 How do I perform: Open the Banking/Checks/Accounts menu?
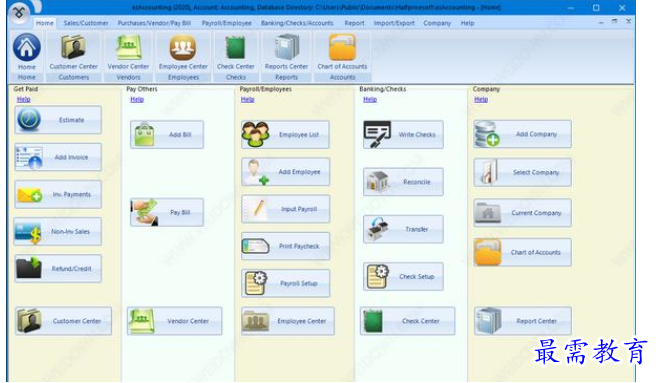click(x=297, y=23)
